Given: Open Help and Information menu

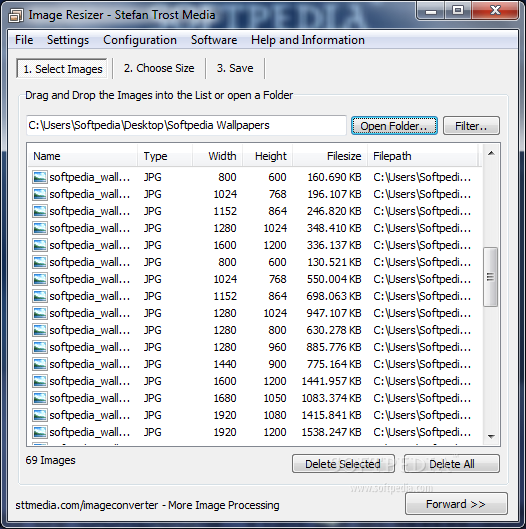Looking at the screenshot, I should click(308, 40).
